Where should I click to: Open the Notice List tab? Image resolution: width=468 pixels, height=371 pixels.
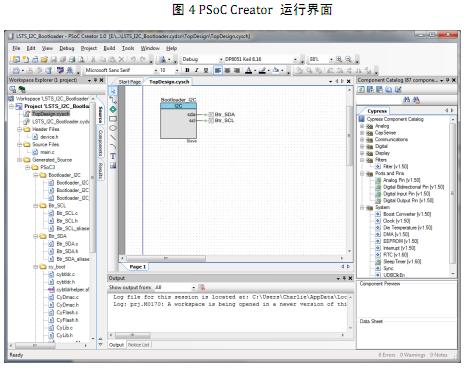pos(139,345)
